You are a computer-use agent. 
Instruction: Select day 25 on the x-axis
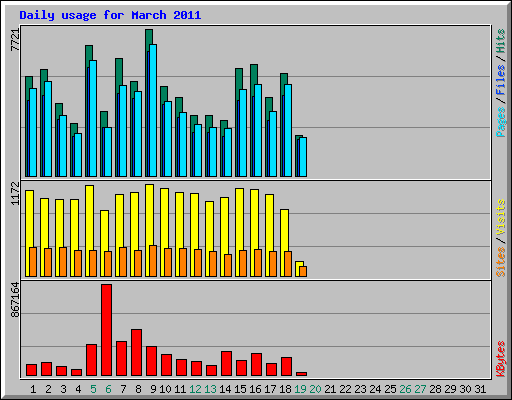coord(390,389)
